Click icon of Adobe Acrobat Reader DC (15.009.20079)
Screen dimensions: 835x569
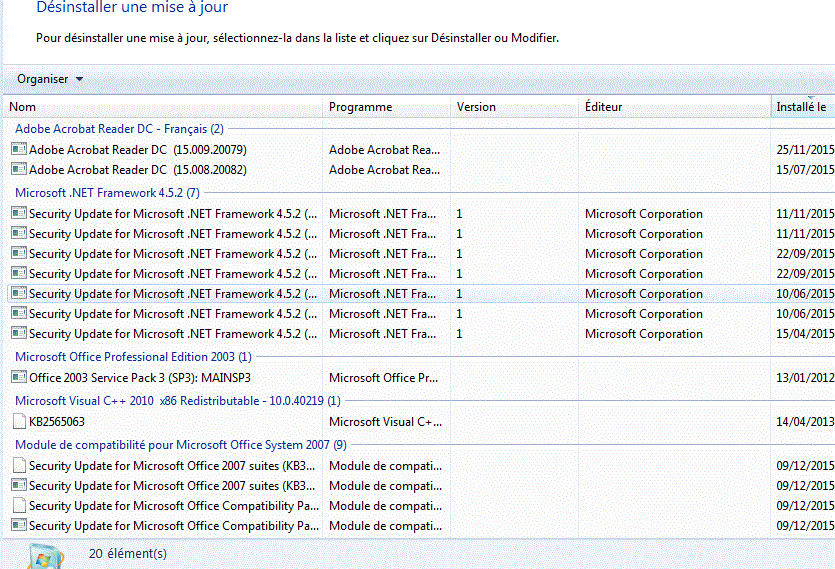[x=18, y=149]
